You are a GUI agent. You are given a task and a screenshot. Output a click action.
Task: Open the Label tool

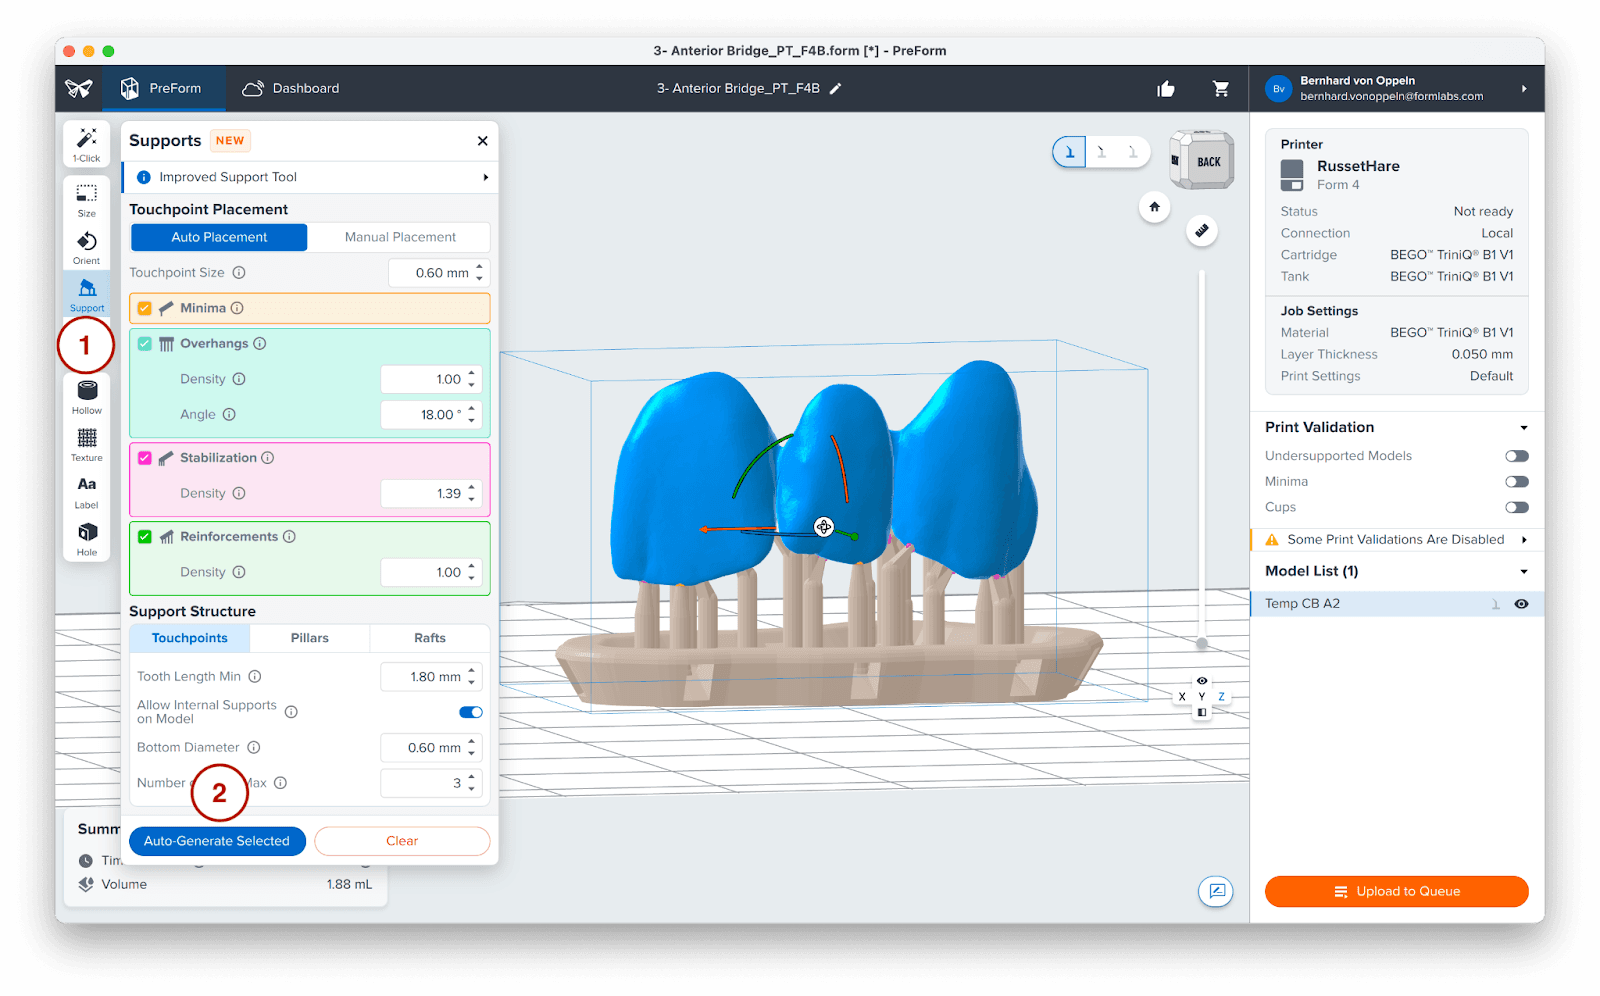coord(87,491)
